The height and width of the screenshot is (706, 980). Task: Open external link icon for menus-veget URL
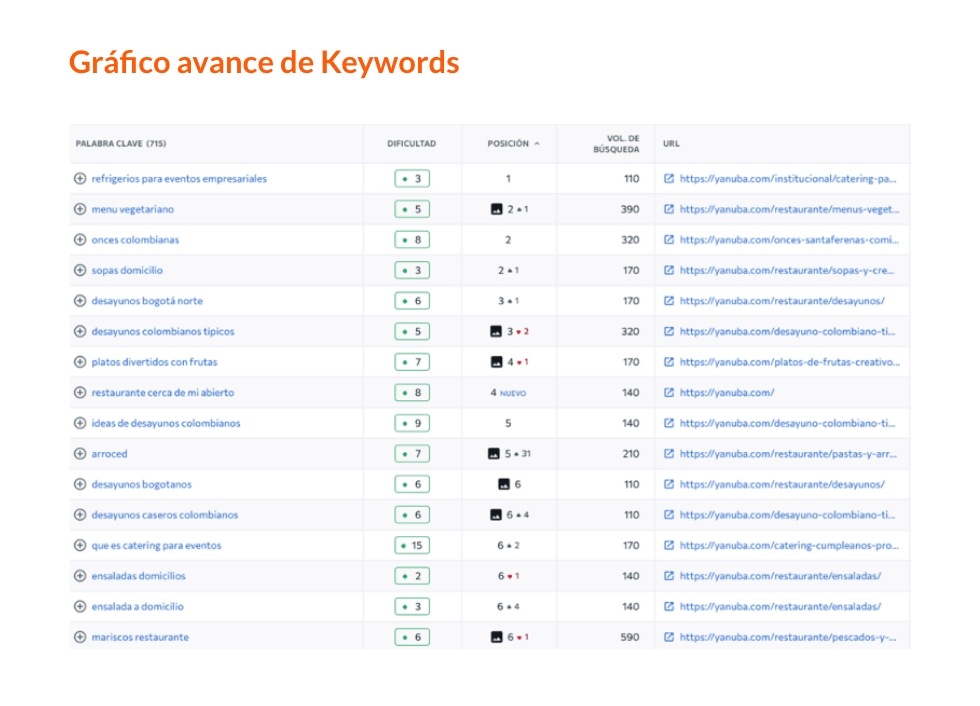coord(669,209)
